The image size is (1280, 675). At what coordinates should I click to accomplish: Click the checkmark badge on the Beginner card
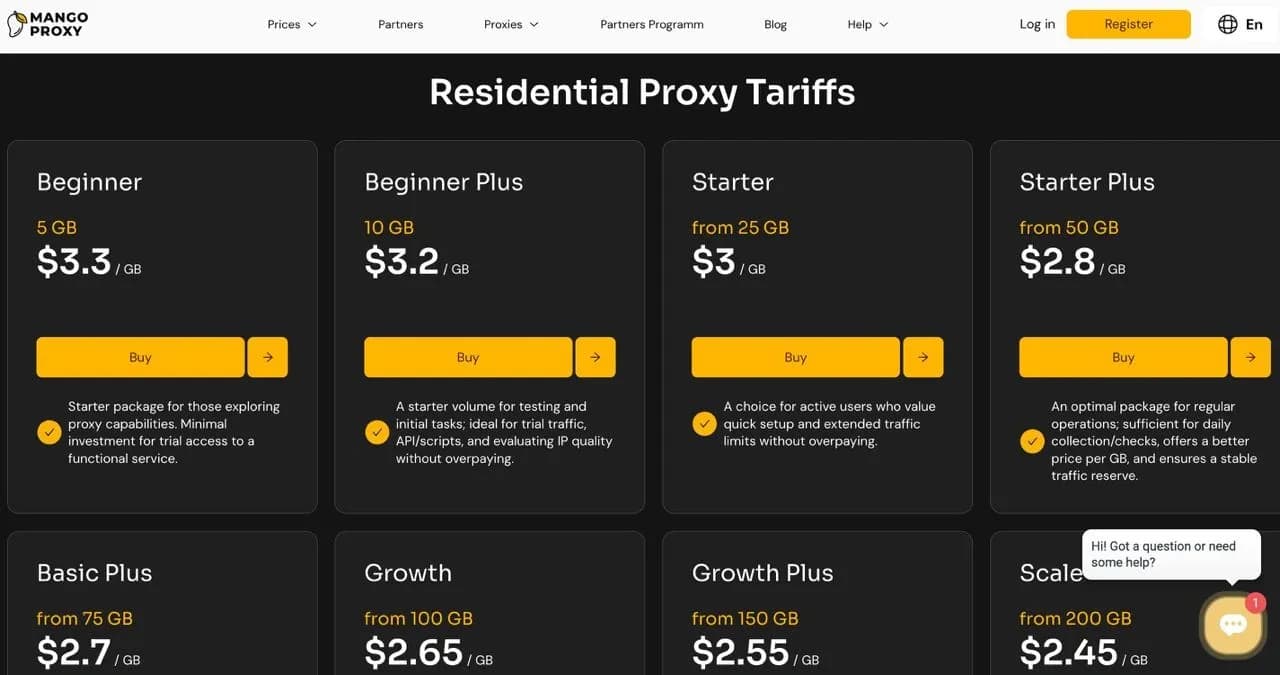click(49, 431)
